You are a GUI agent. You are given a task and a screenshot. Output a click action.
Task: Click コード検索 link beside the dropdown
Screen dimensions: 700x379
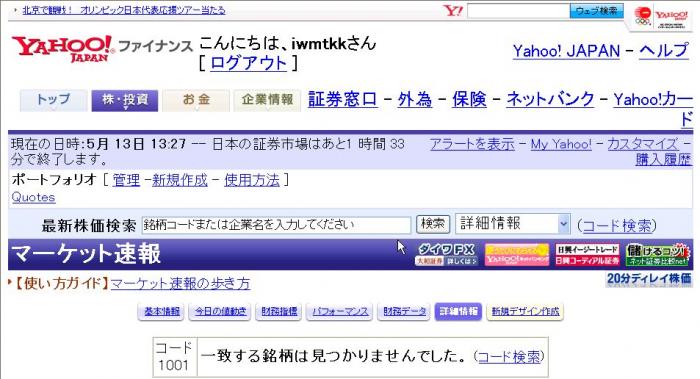[x=617, y=225]
